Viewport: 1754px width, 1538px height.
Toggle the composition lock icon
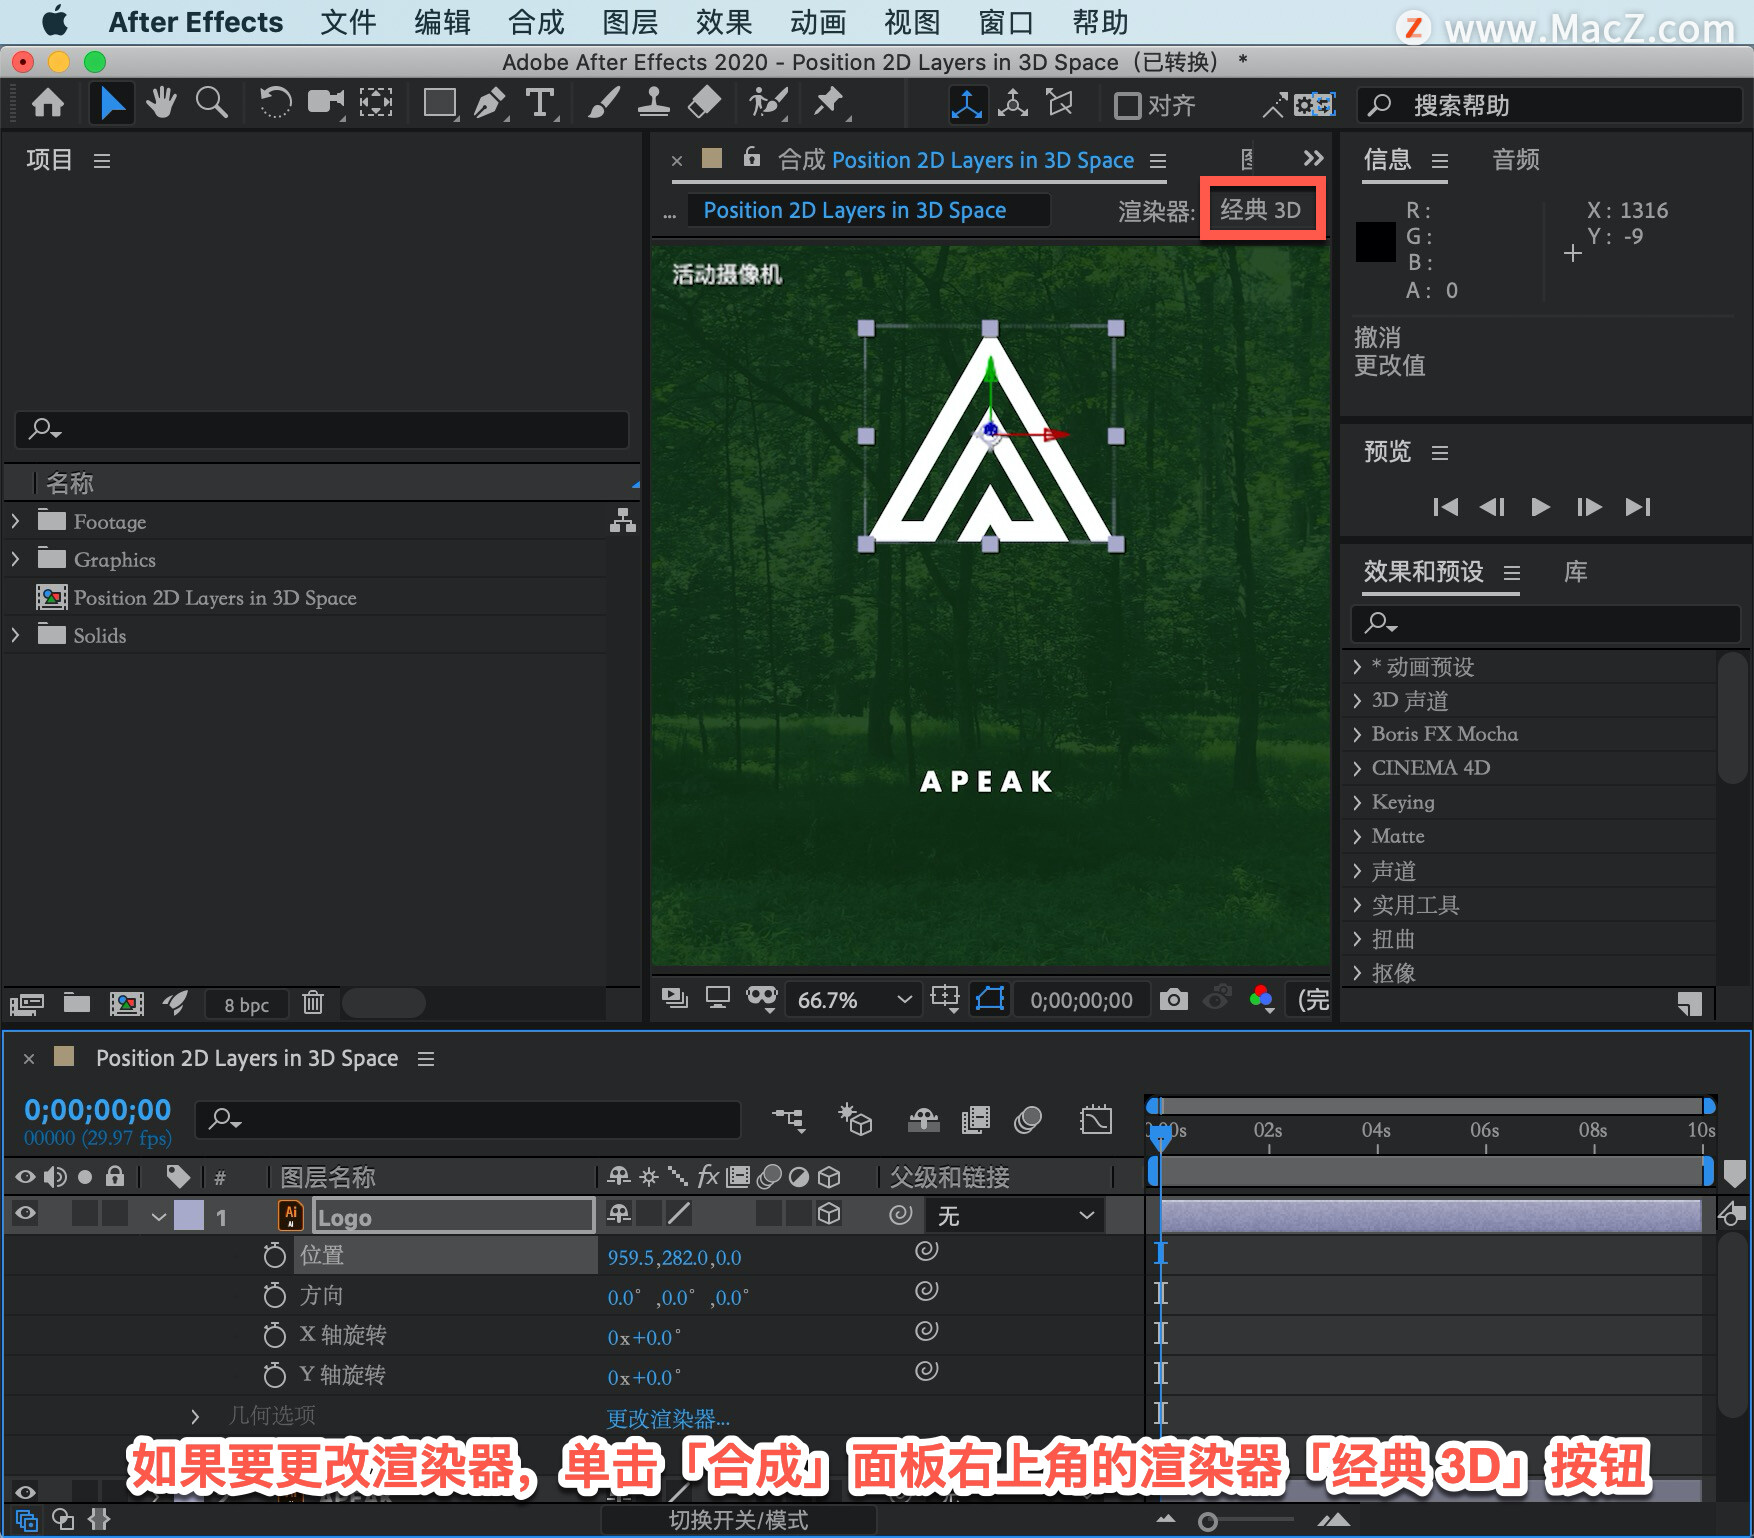click(x=752, y=158)
